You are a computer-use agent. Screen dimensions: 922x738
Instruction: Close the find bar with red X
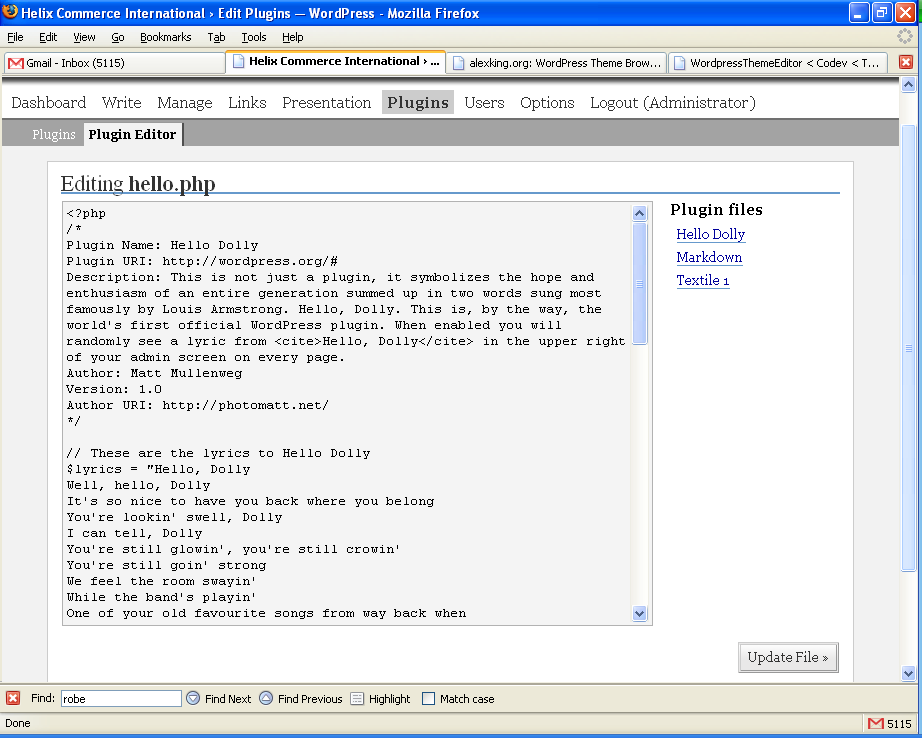pos(13,699)
